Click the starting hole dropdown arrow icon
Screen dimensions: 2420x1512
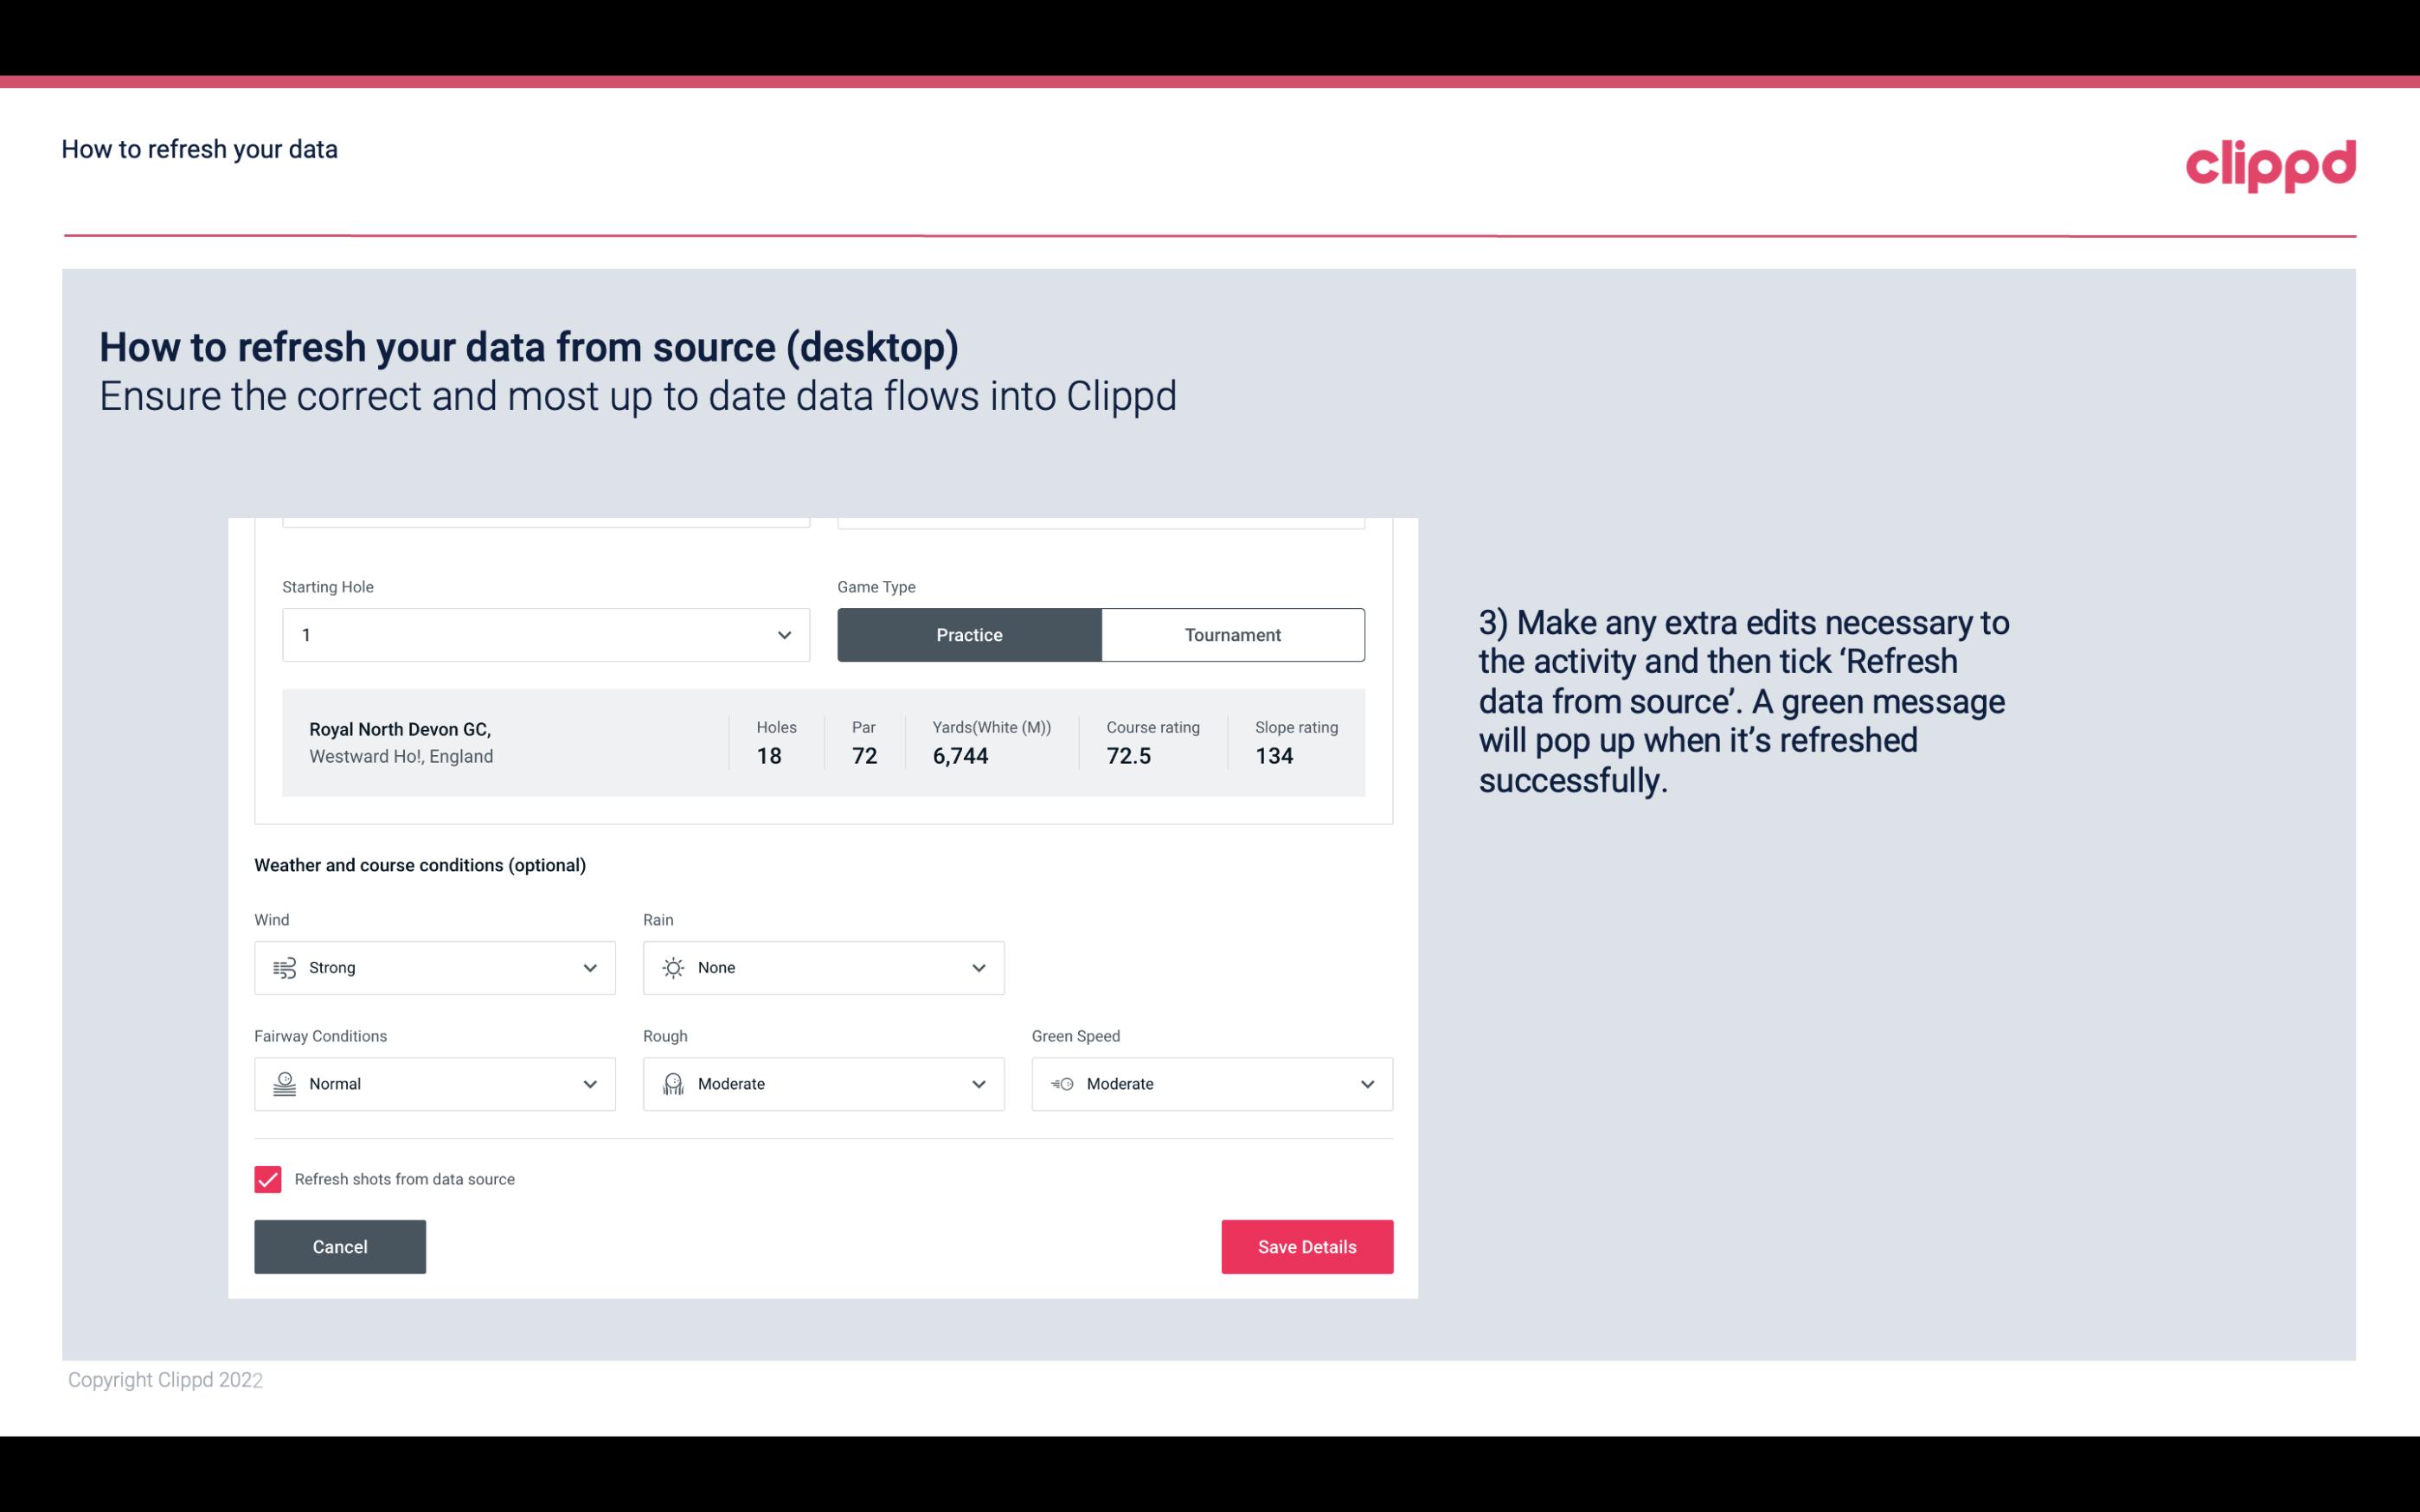[x=784, y=634]
